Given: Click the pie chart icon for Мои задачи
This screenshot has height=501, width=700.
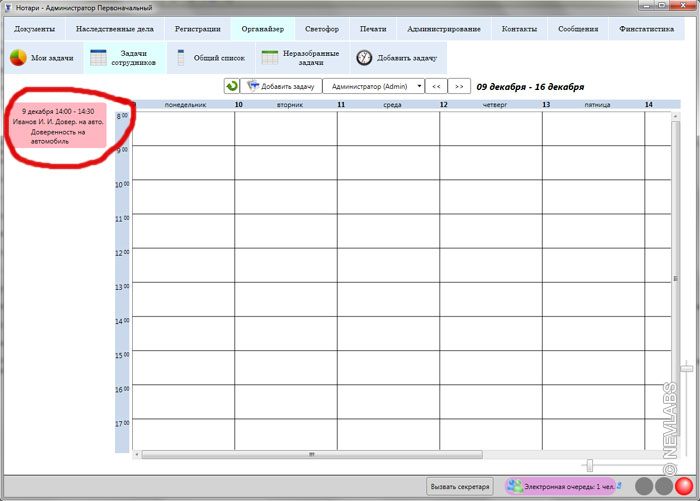Looking at the screenshot, I should coord(18,58).
